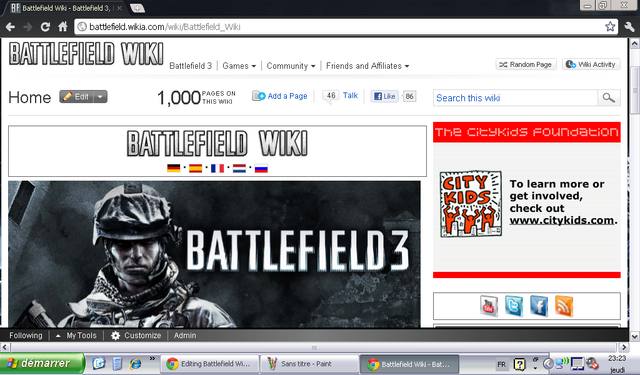Open the RSS feed icon
Screen dimensions: 640x375
(x=564, y=306)
